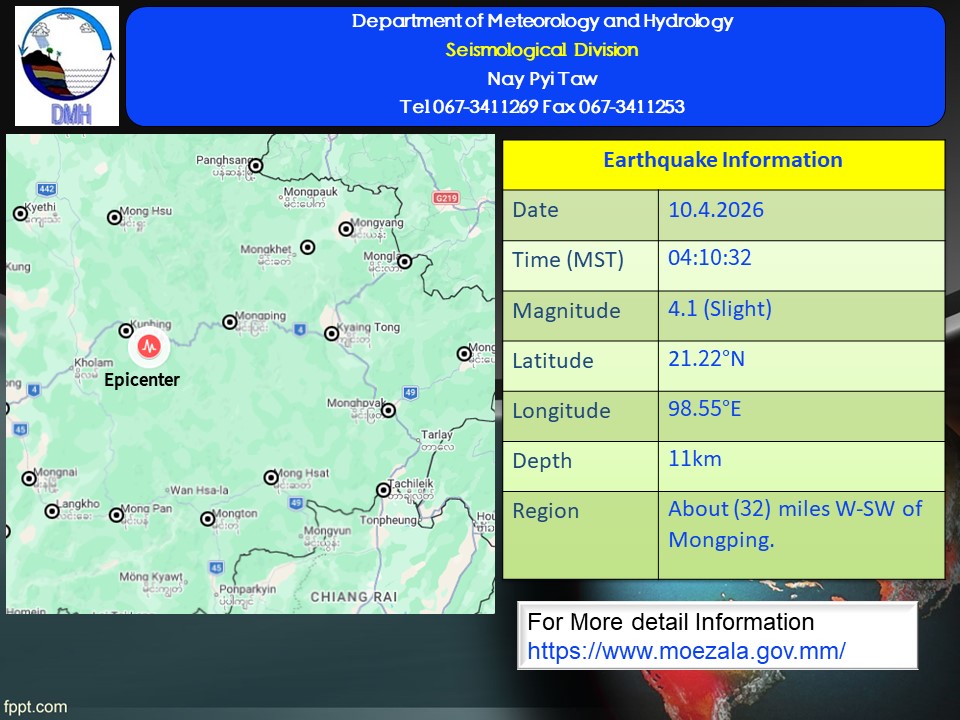The image size is (960, 720).
Task: Select the Kyaing Tong town marker
Action: pos(332,334)
